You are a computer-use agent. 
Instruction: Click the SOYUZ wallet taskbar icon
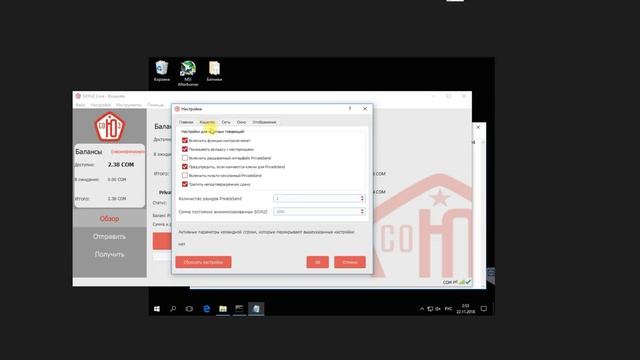tap(256, 309)
